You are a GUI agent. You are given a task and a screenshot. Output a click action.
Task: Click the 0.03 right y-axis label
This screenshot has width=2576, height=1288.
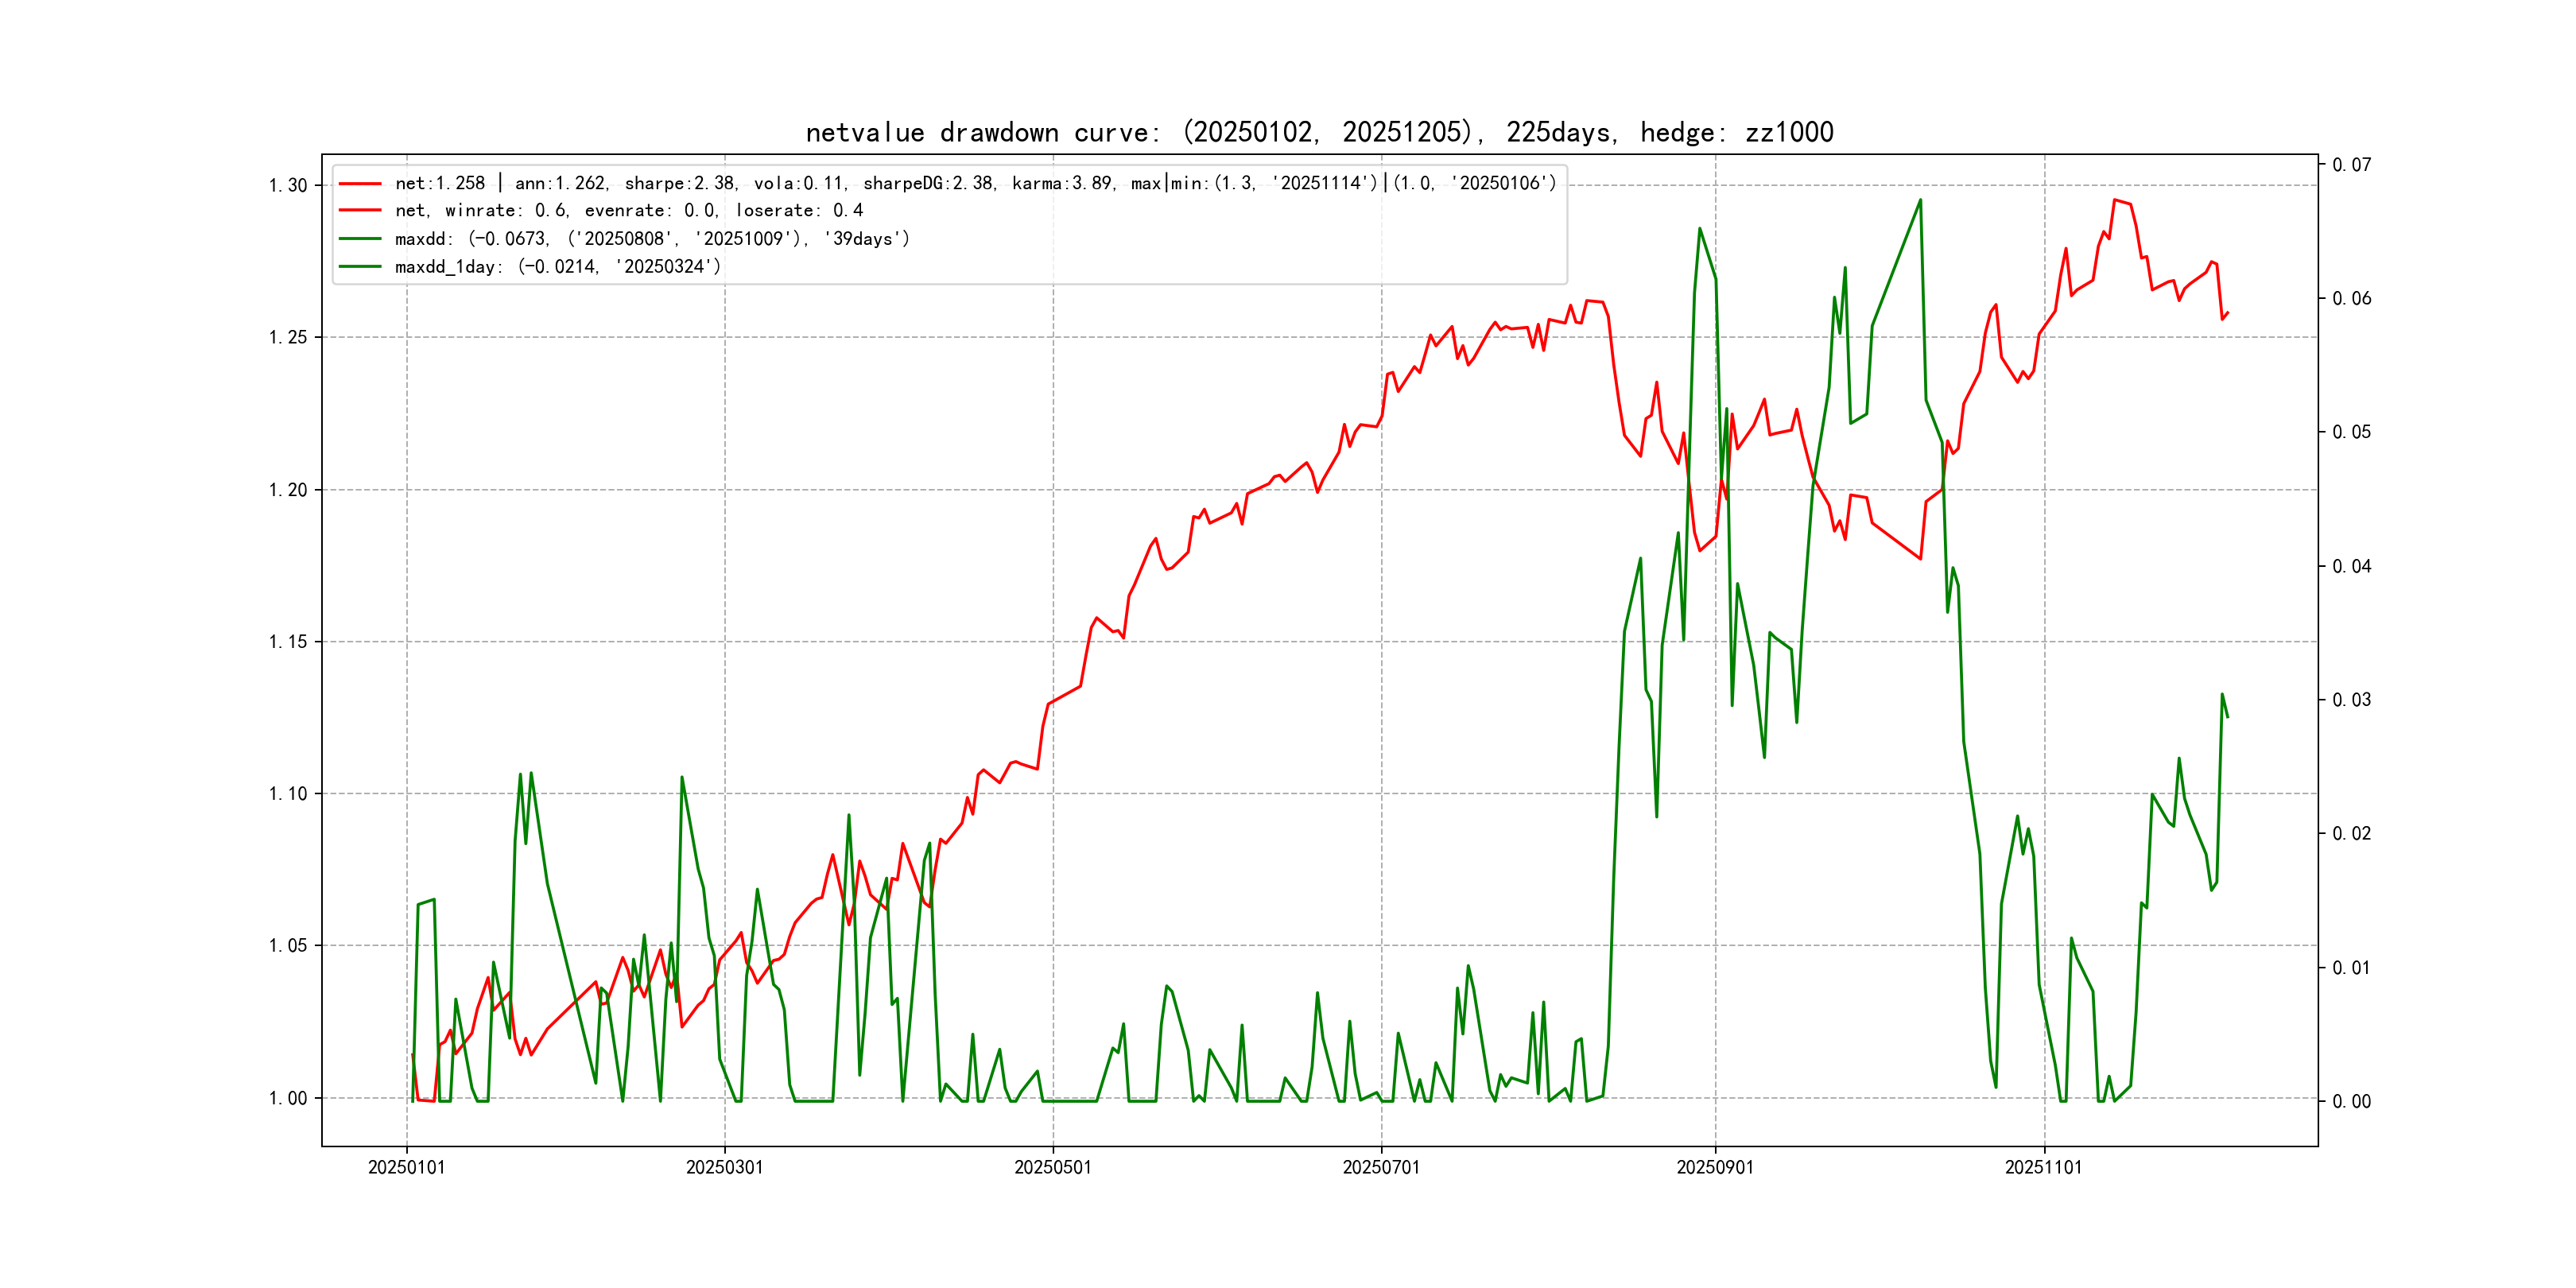tap(2351, 700)
